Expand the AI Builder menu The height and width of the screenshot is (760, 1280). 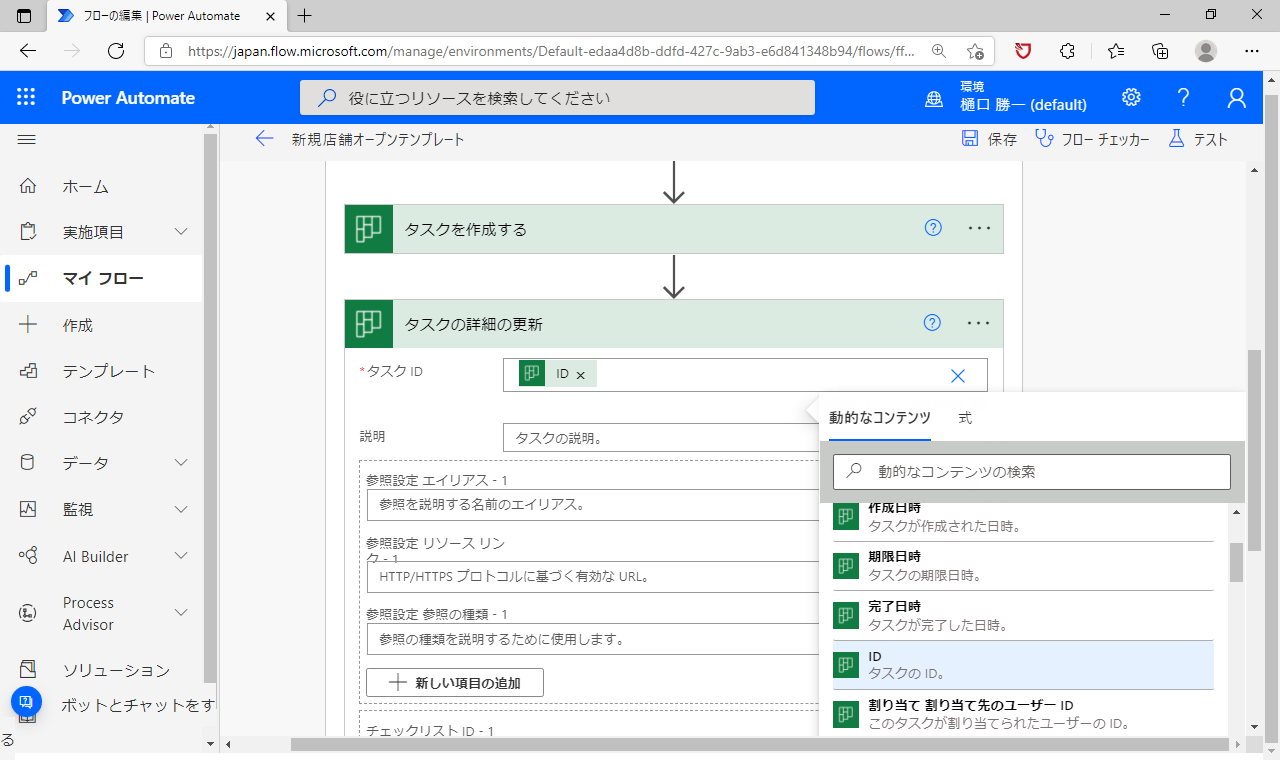point(181,556)
